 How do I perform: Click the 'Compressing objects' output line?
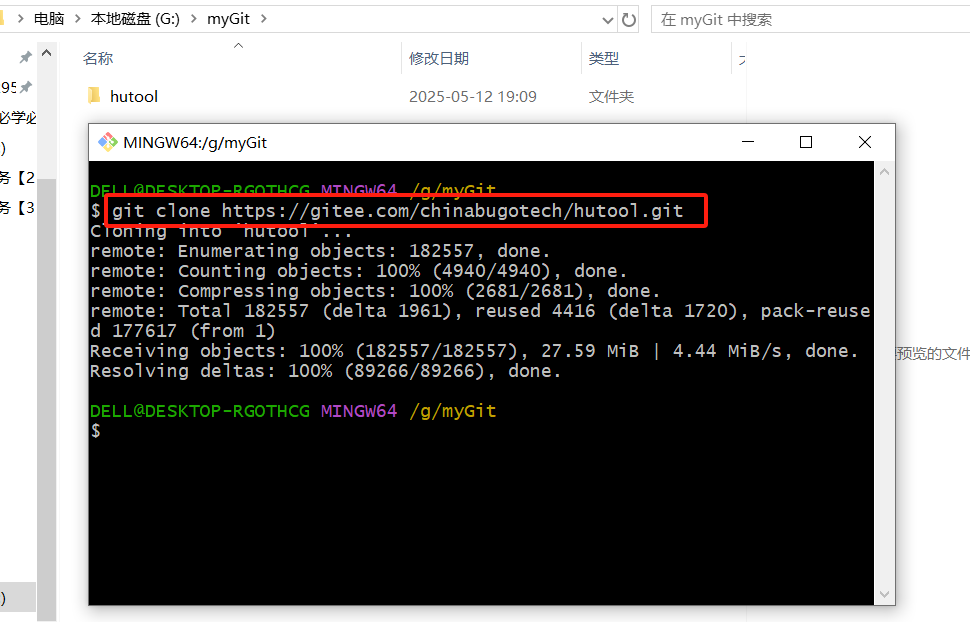tap(375, 290)
